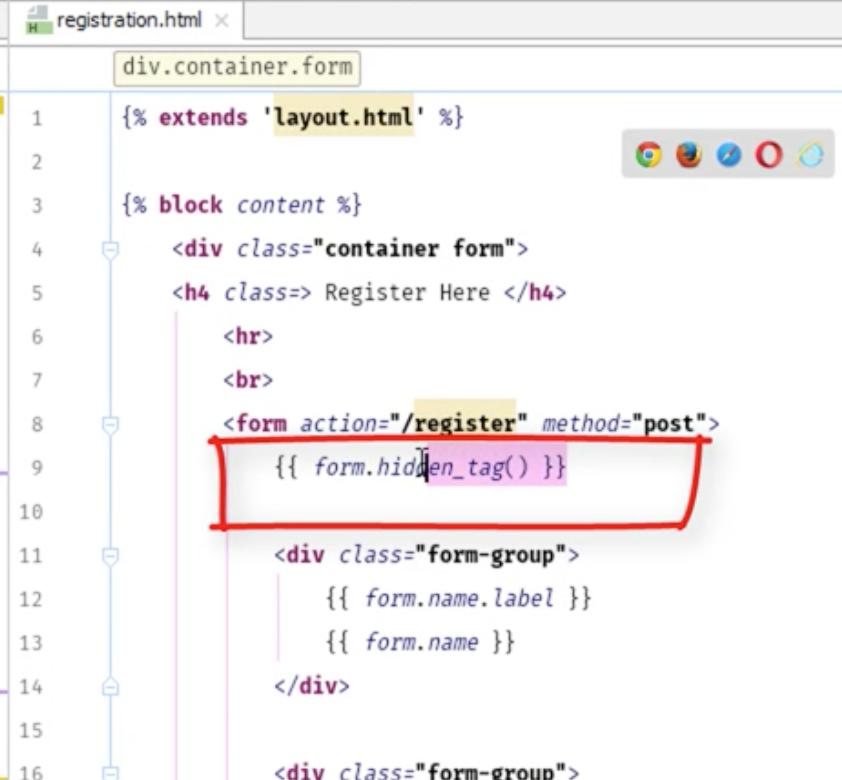Click line number 15 in gutter
This screenshot has width=842, height=780.
(31, 731)
